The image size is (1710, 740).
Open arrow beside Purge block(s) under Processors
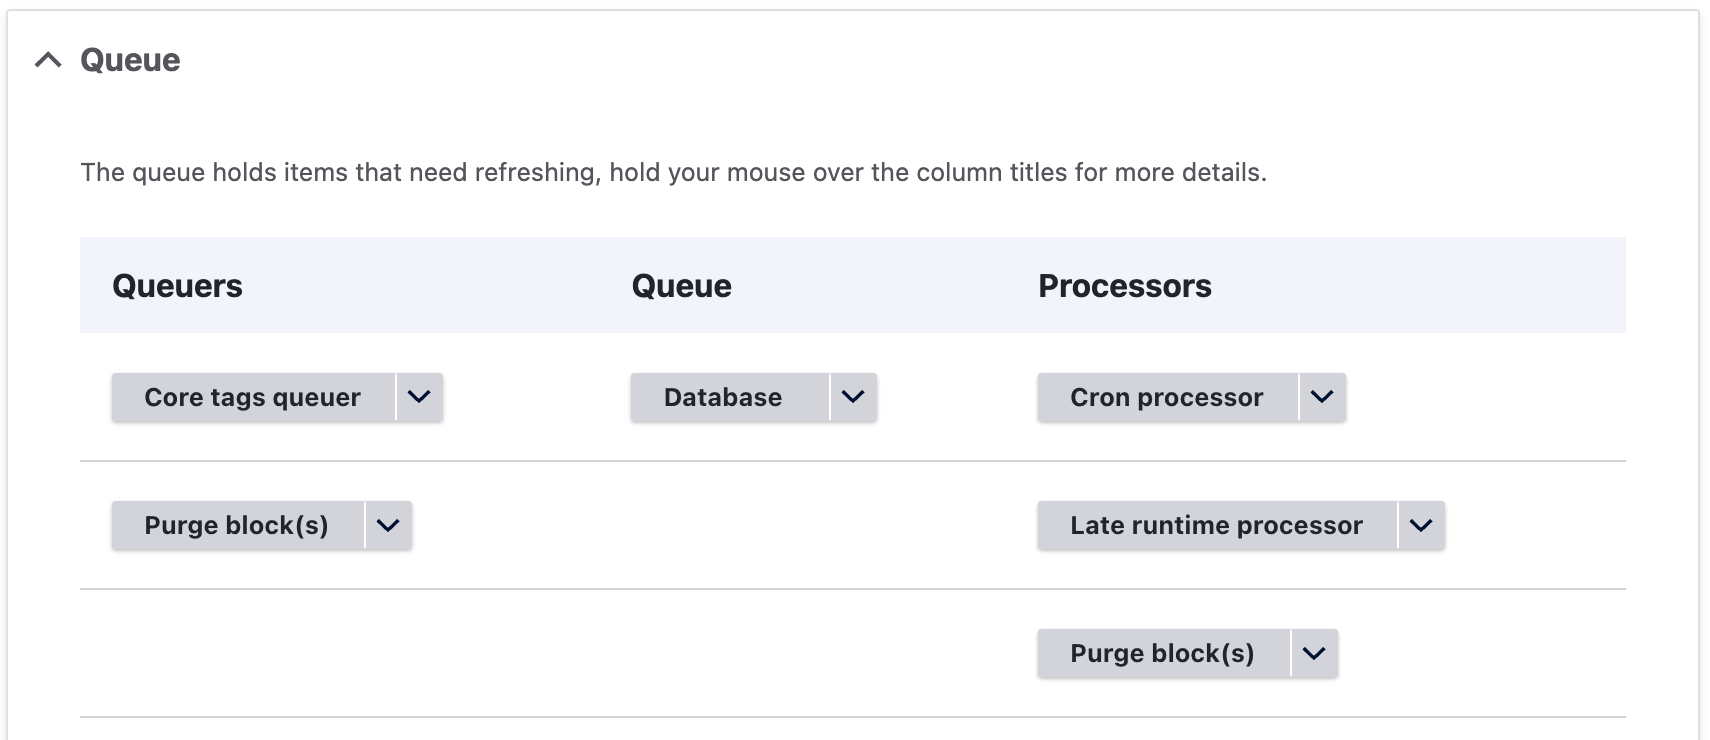coord(1314,653)
